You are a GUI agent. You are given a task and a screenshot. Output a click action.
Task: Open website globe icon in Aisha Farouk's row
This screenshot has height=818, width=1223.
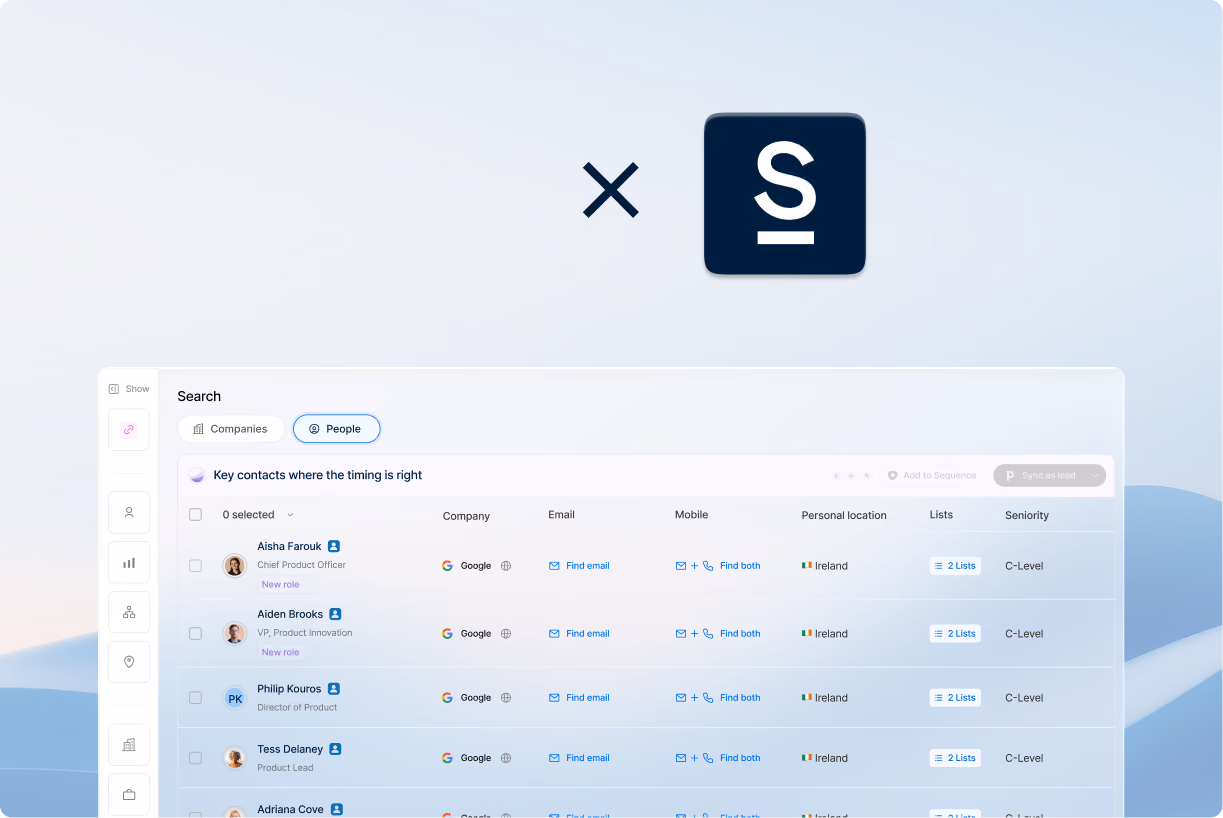506,566
